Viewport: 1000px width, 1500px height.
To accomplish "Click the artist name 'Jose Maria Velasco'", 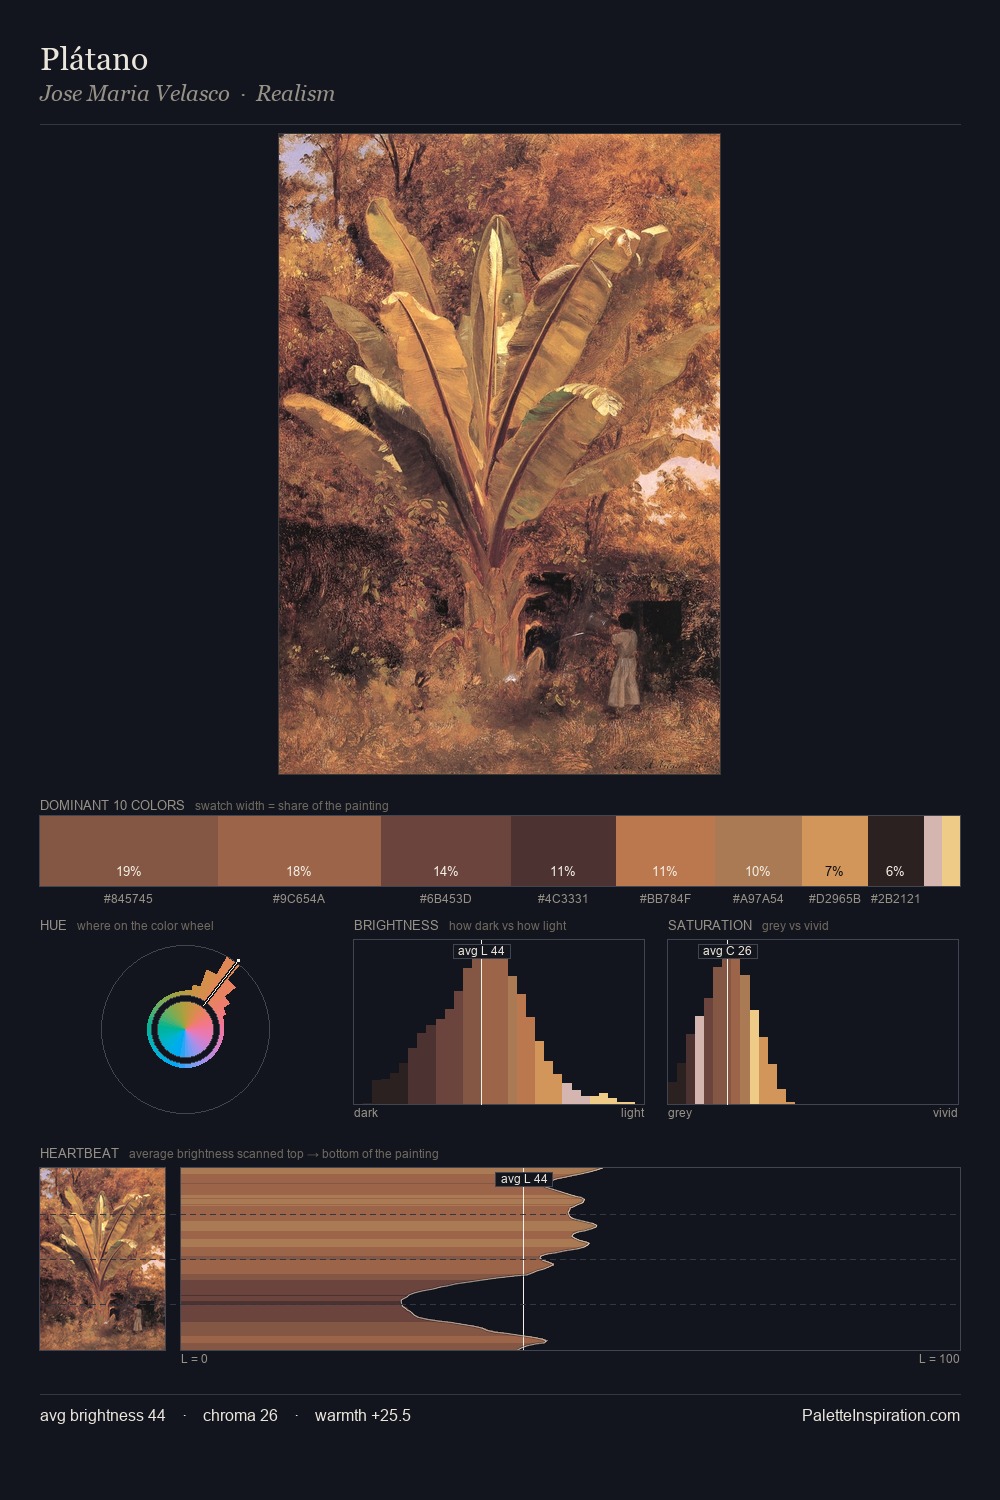I will click(135, 94).
